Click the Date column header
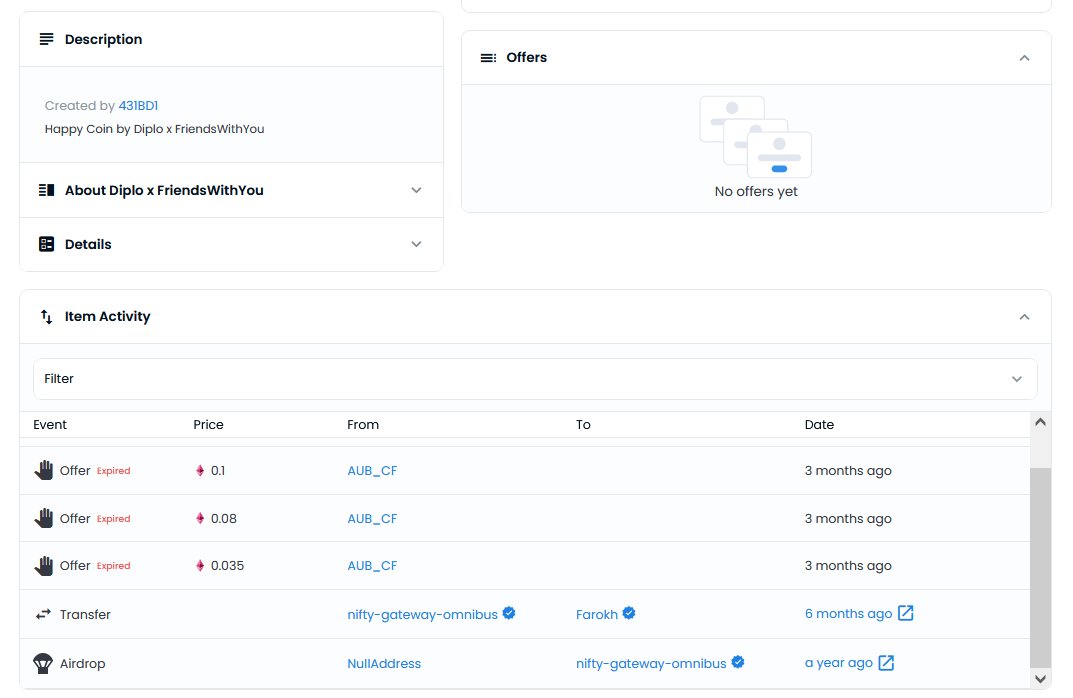This screenshot has width=1073, height=698. tap(819, 424)
